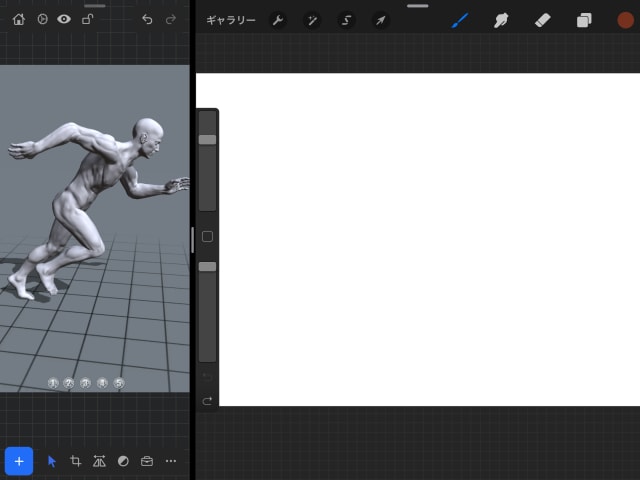Select the crop tool
This screenshot has height=480, width=640.
pyautogui.click(x=76, y=461)
